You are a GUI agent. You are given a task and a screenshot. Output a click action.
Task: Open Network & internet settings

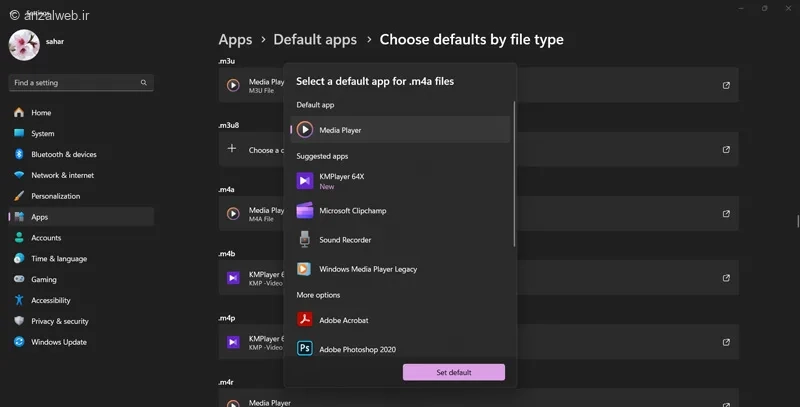pyautogui.click(x=81, y=175)
